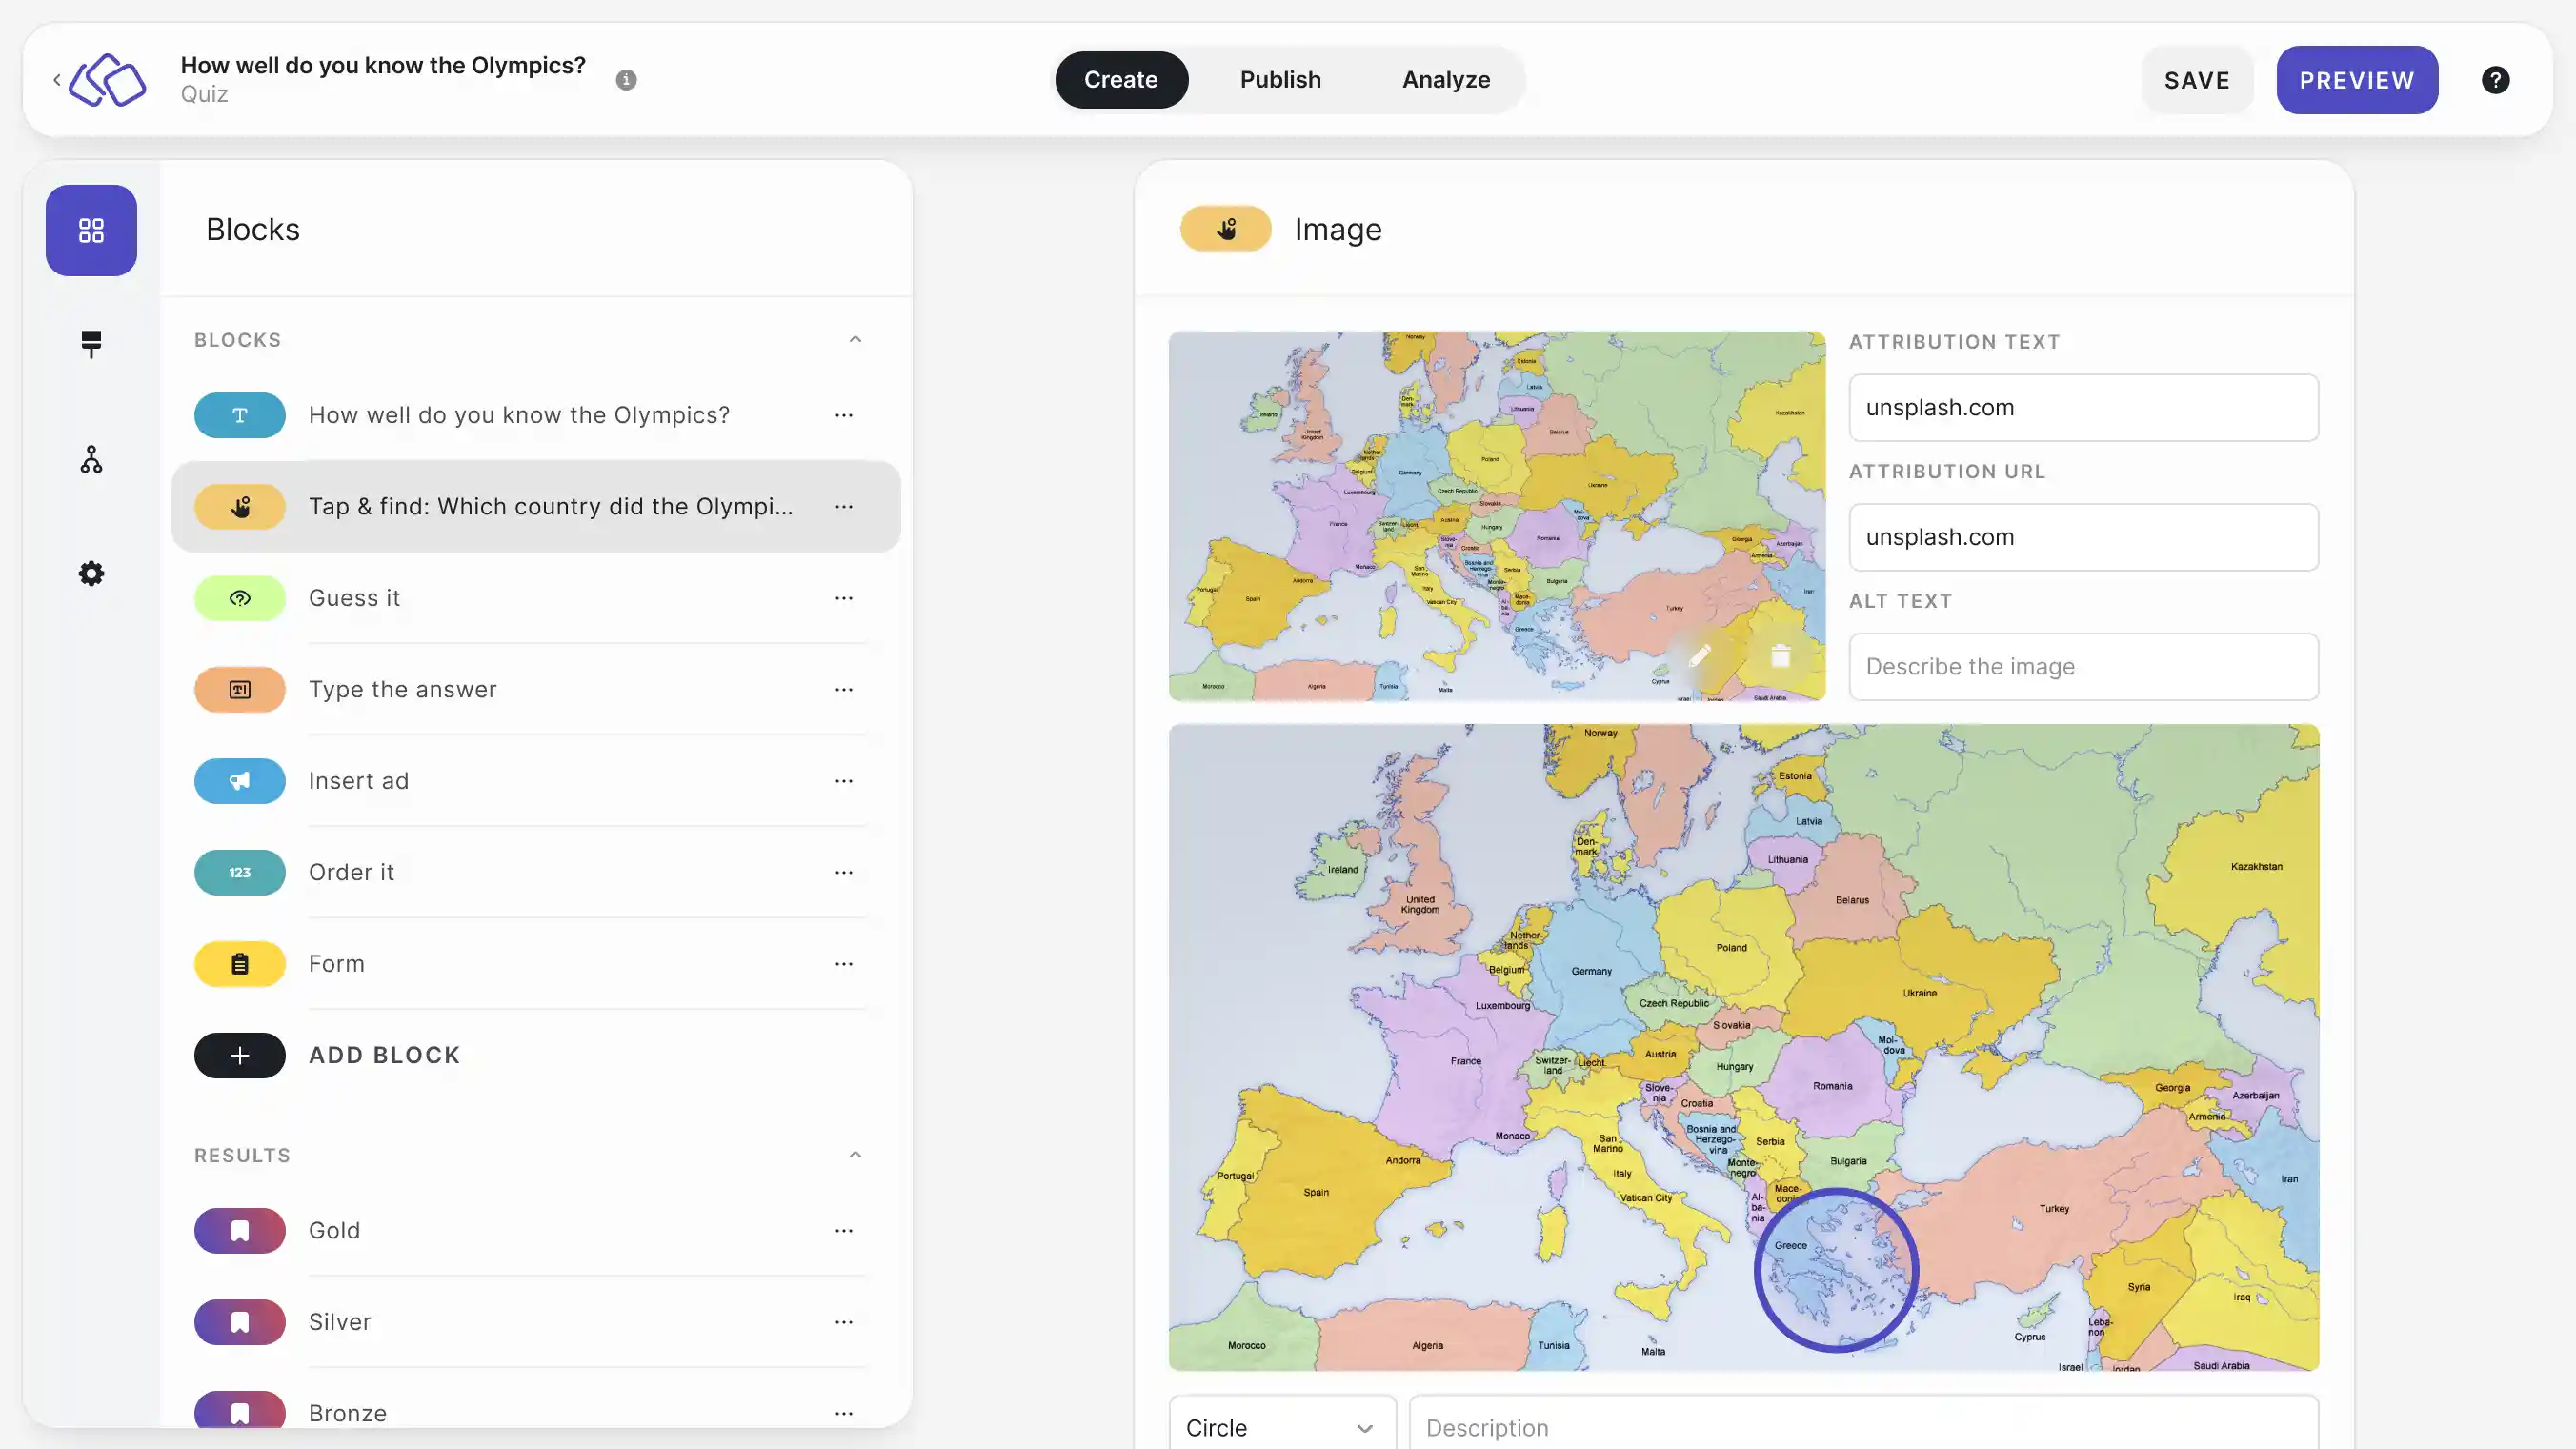Select the Gold result block
The height and width of the screenshot is (1449, 2576).
(x=335, y=1230)
